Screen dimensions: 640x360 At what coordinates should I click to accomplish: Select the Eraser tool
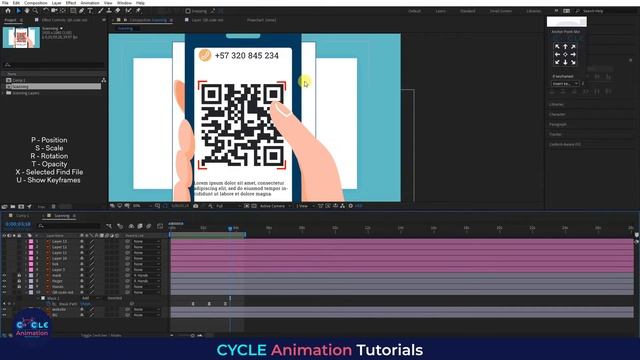(x=118, y=11)
